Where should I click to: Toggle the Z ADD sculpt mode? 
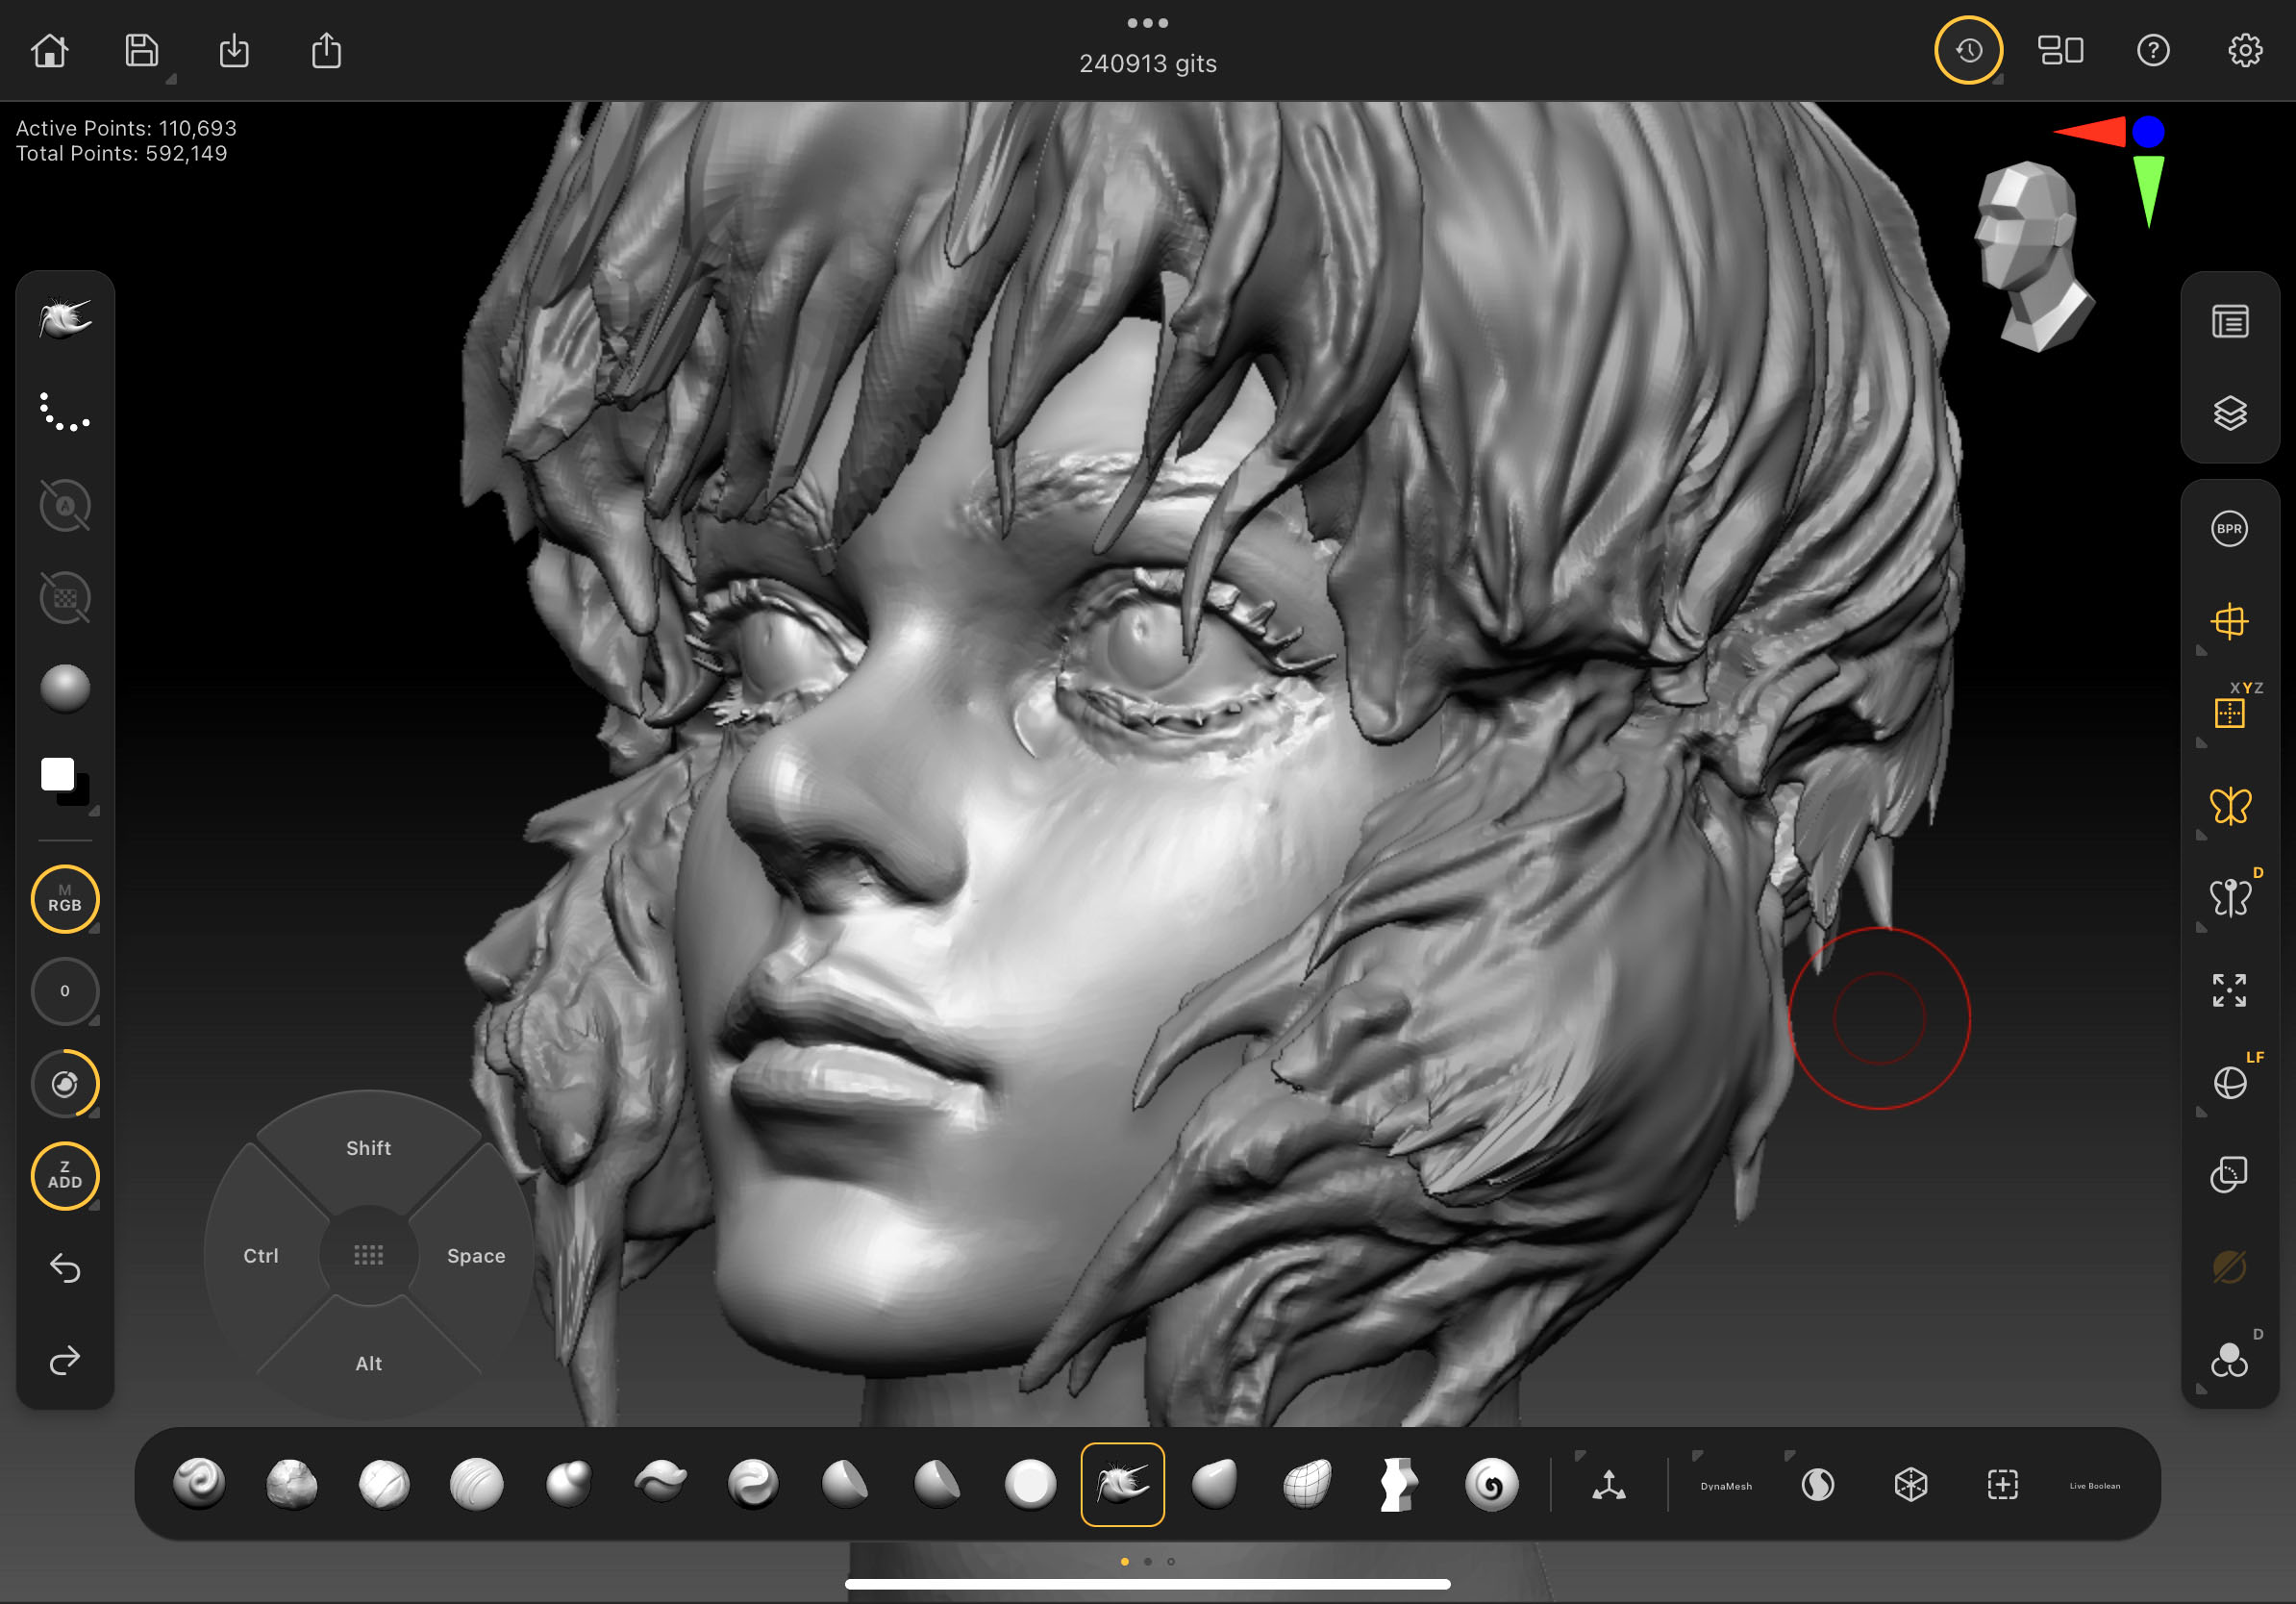[x=65, y=1175]
